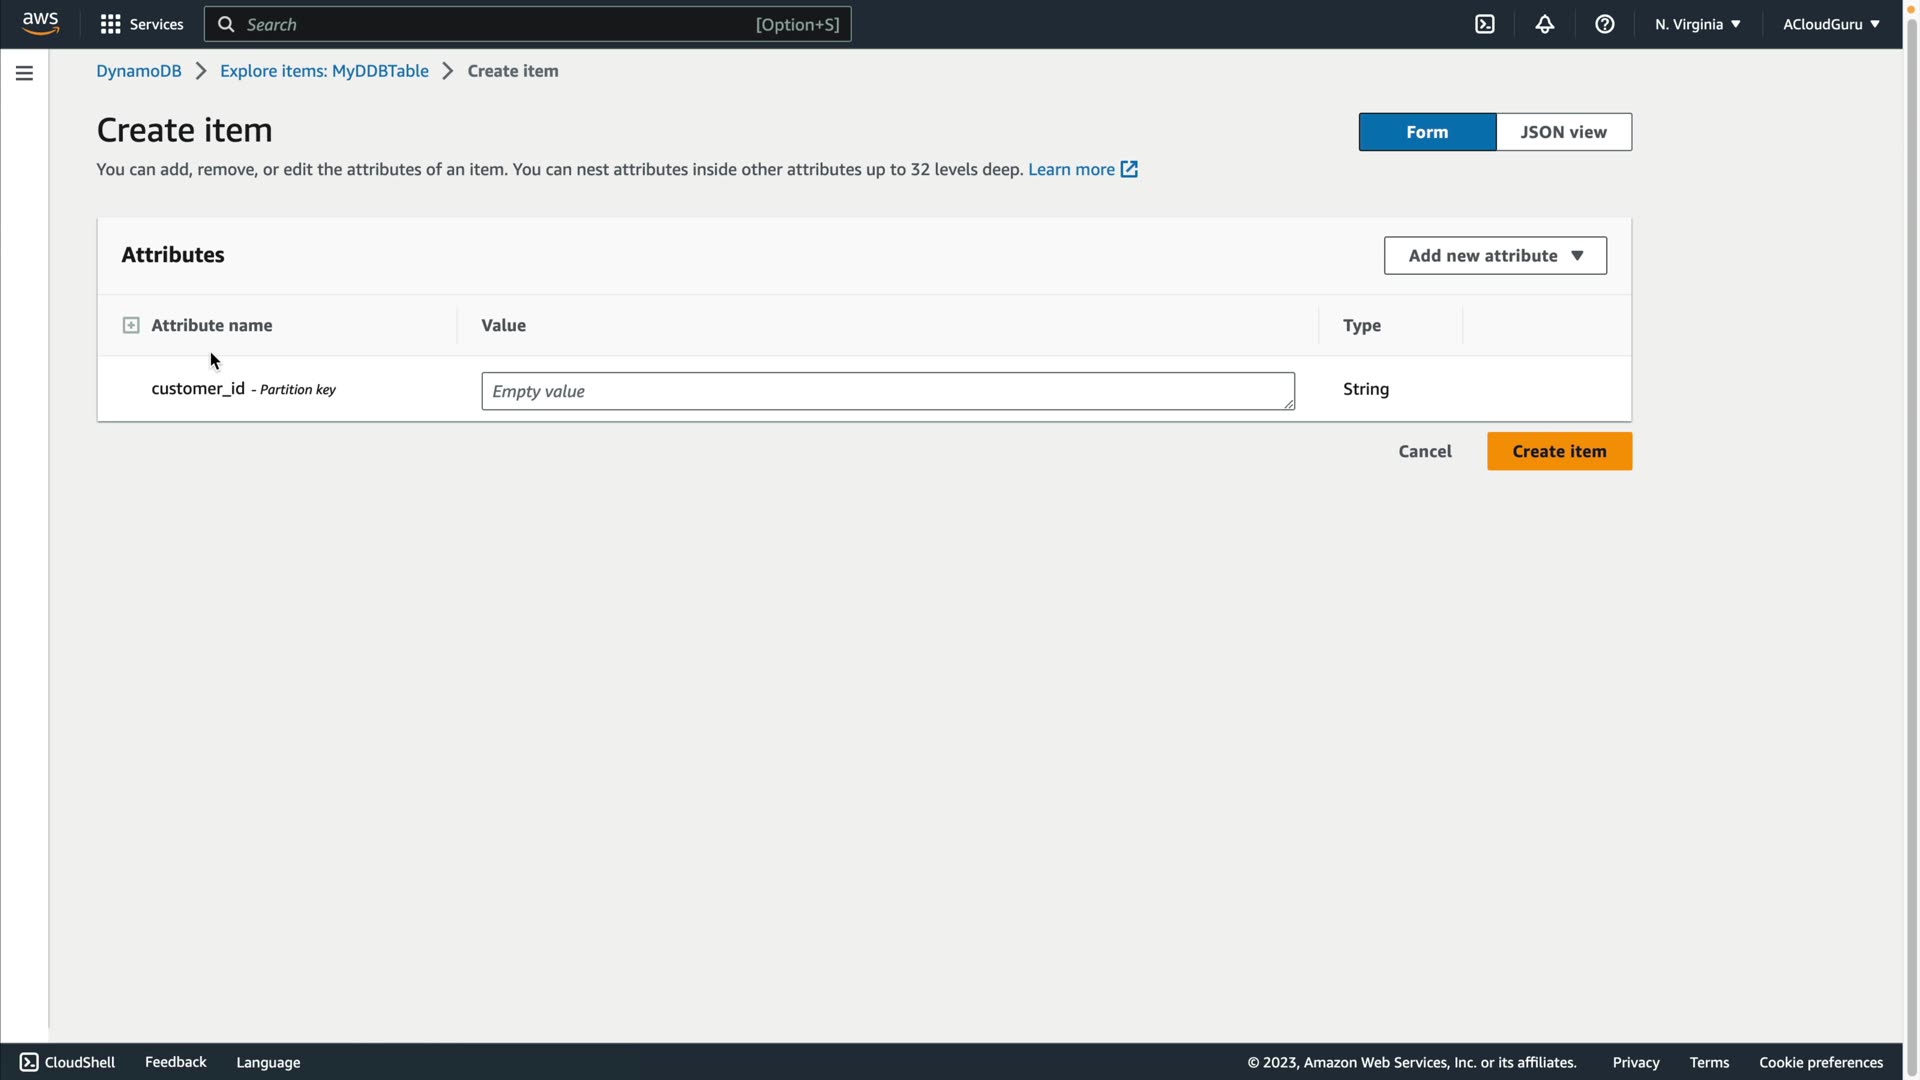Click the customer_id value input field
Screen dimensions: 1920x1080
(x=887, y=391)
